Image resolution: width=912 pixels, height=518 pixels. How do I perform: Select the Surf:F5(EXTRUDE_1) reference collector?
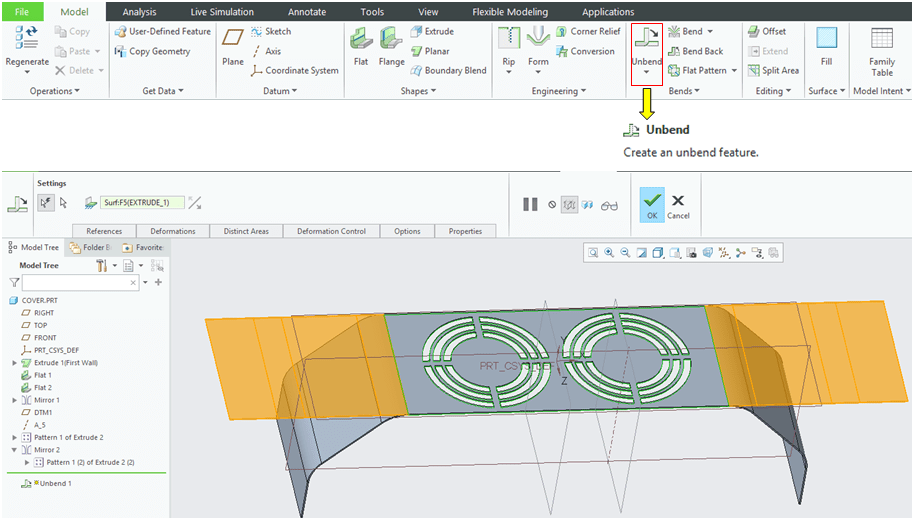(x=141, y=203)
